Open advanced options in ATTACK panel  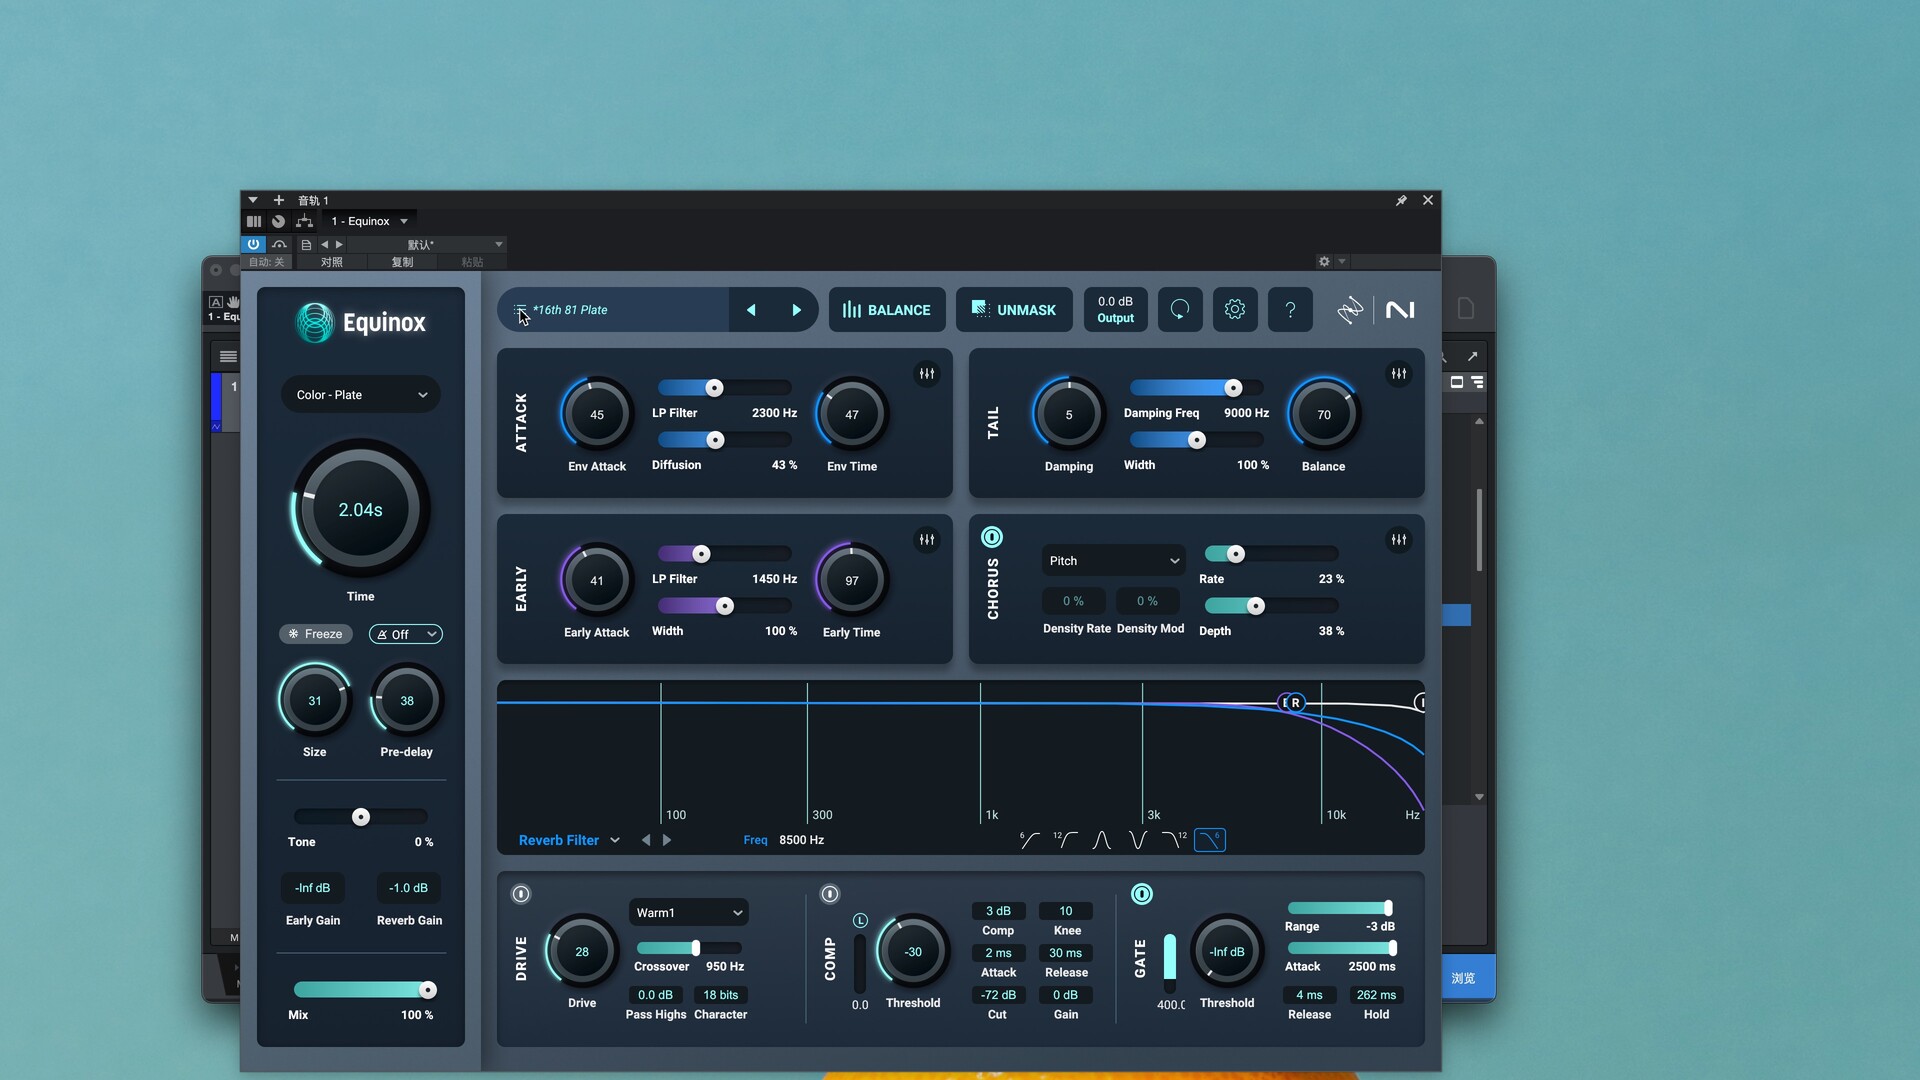point(927,374)
